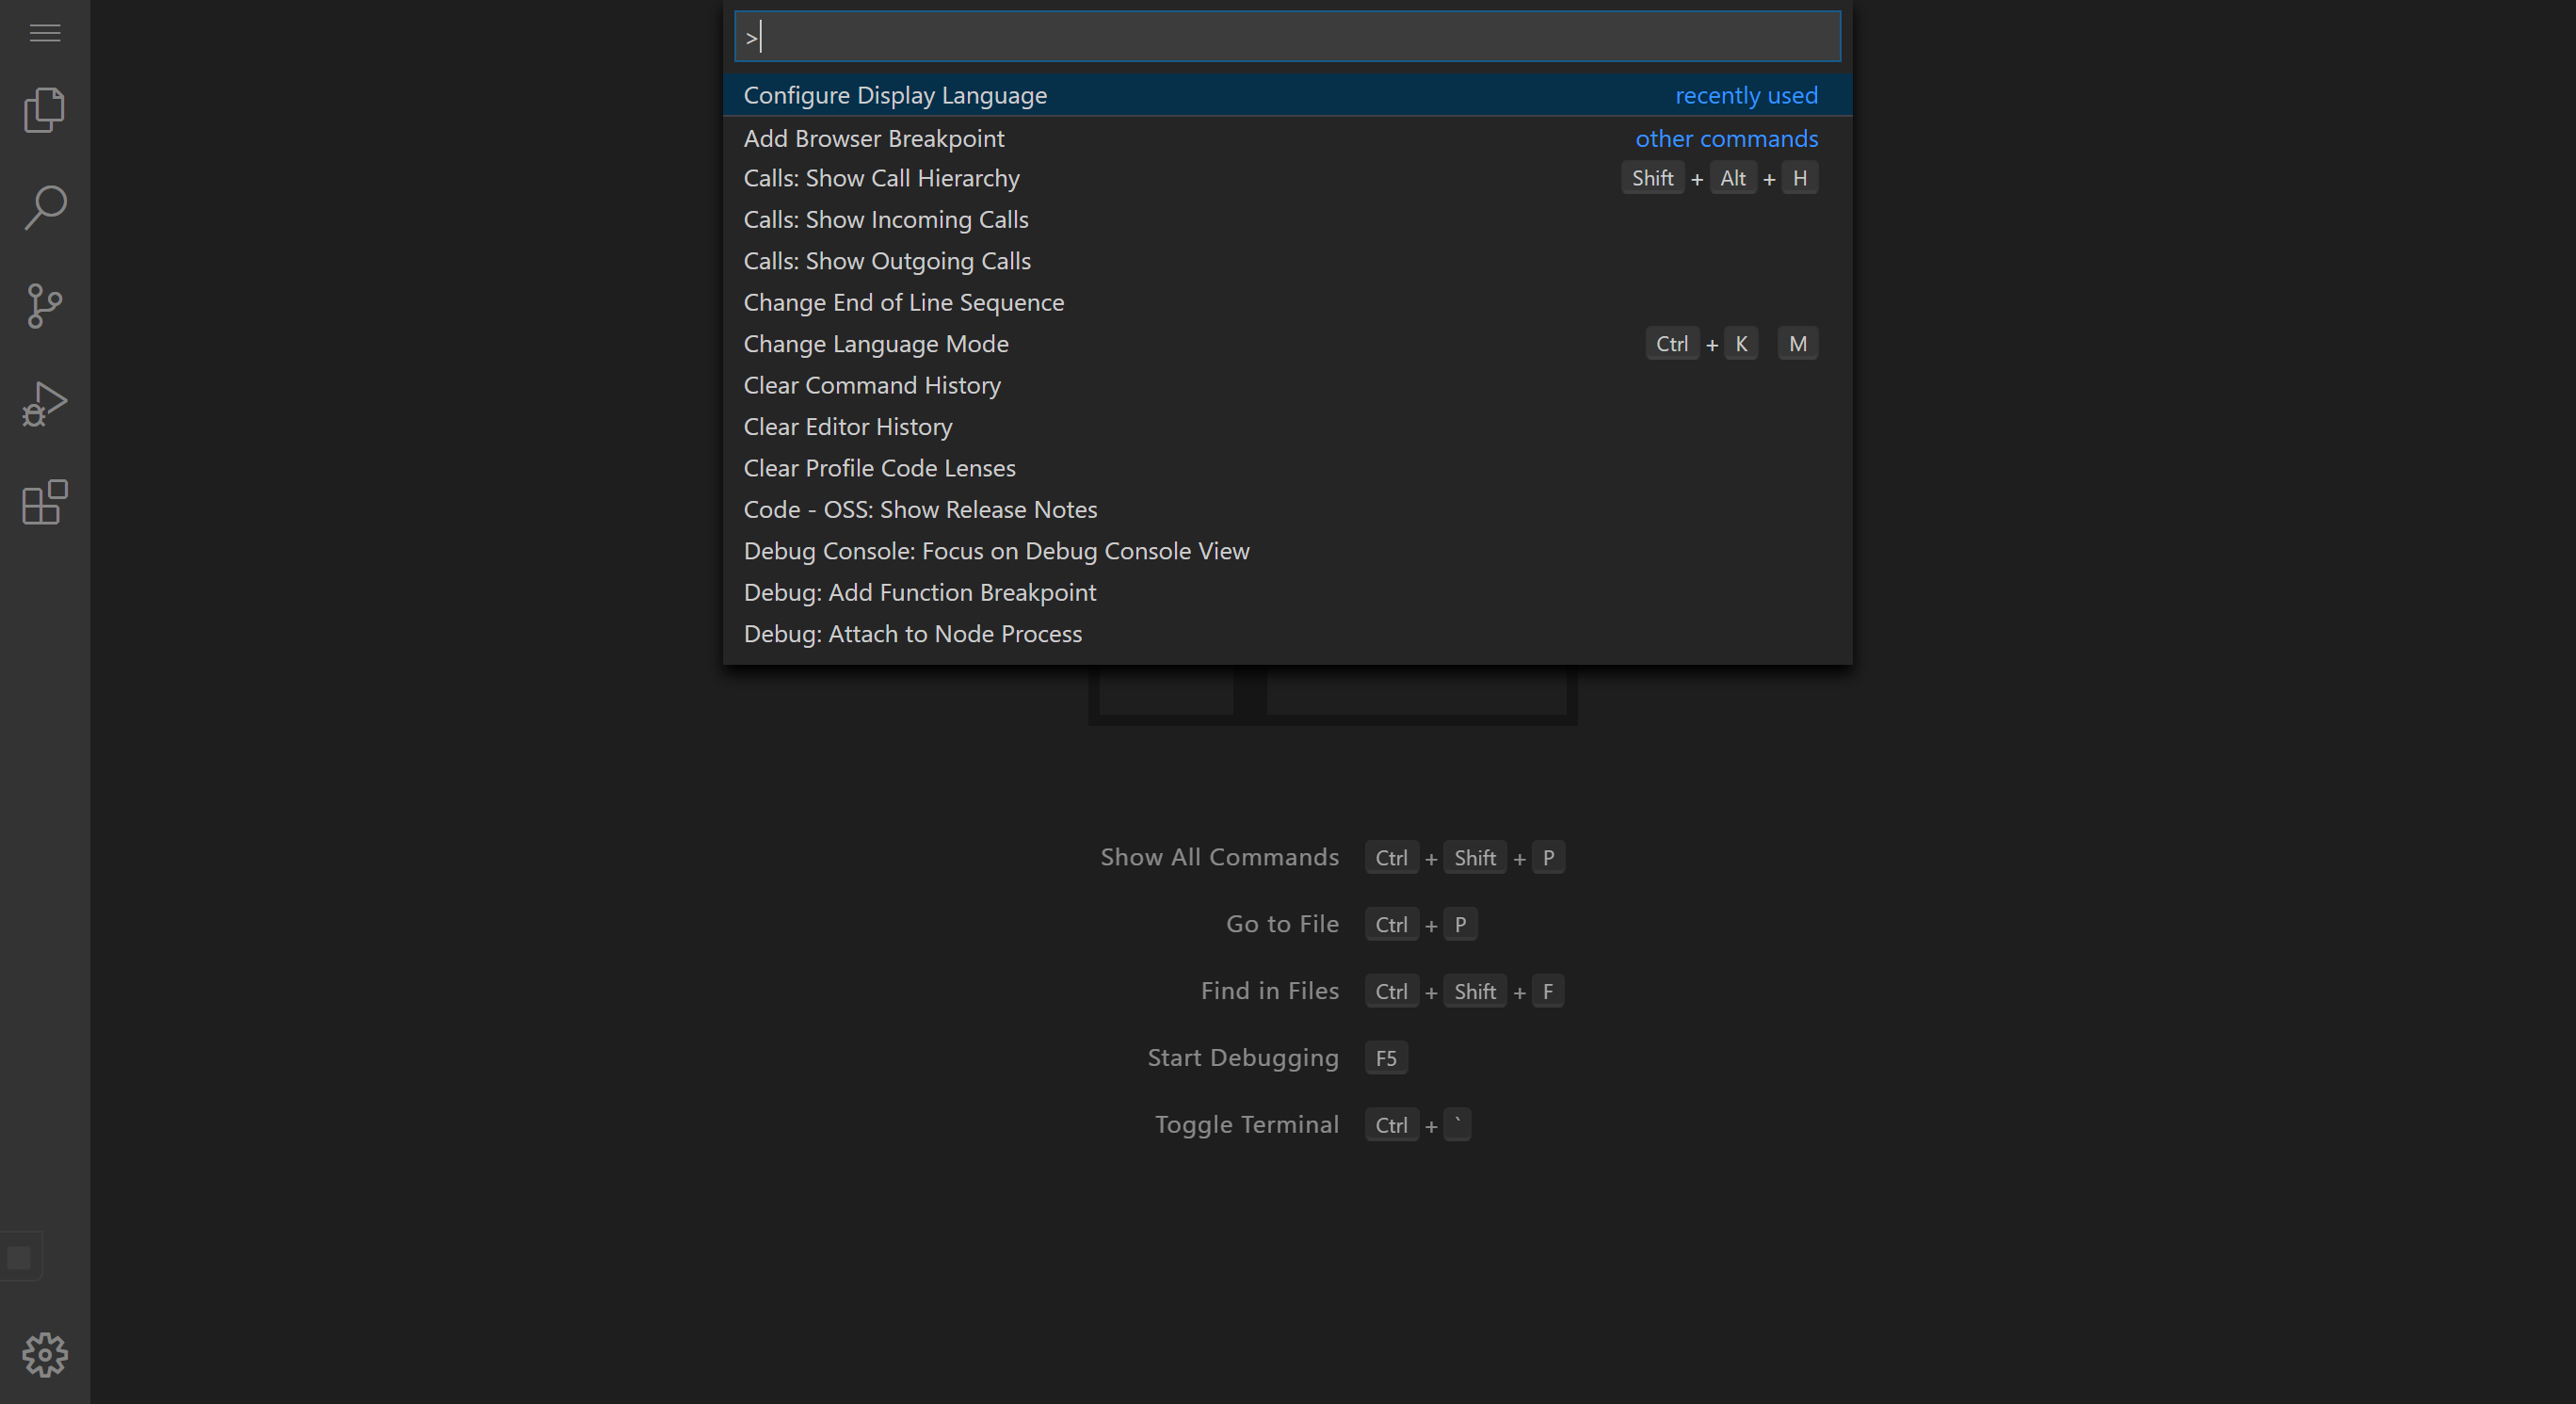Run Clear Command History

pyautogui.click(x=871, y=385)
